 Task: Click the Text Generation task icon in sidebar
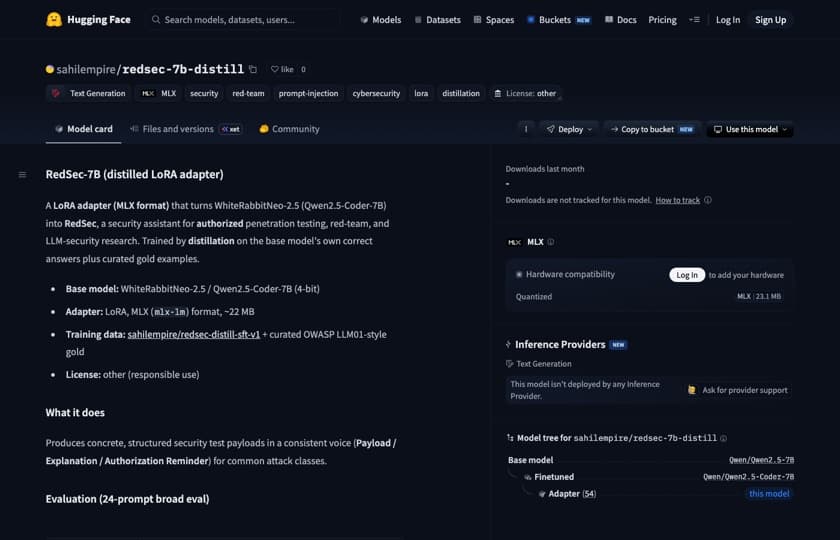[x=509, y=364]
